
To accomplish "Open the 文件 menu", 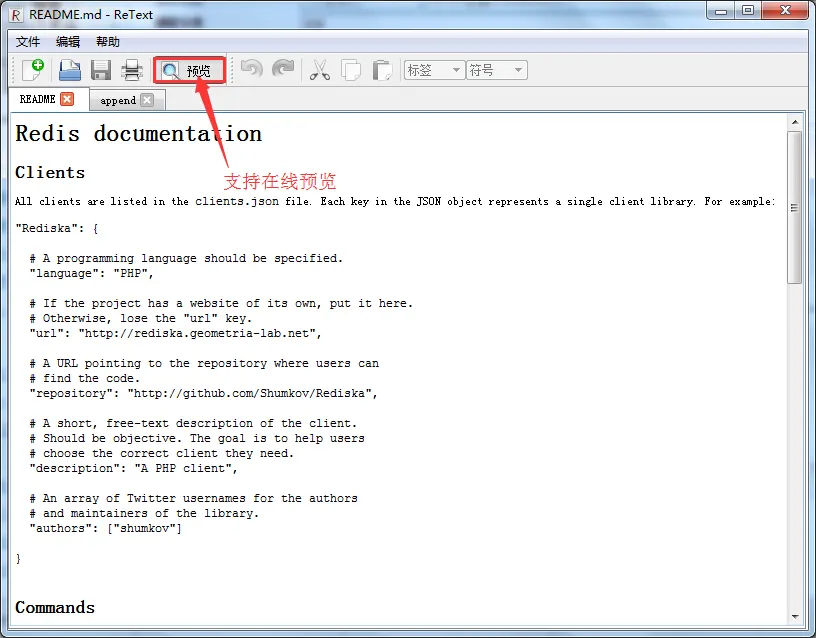I will 28,42.
